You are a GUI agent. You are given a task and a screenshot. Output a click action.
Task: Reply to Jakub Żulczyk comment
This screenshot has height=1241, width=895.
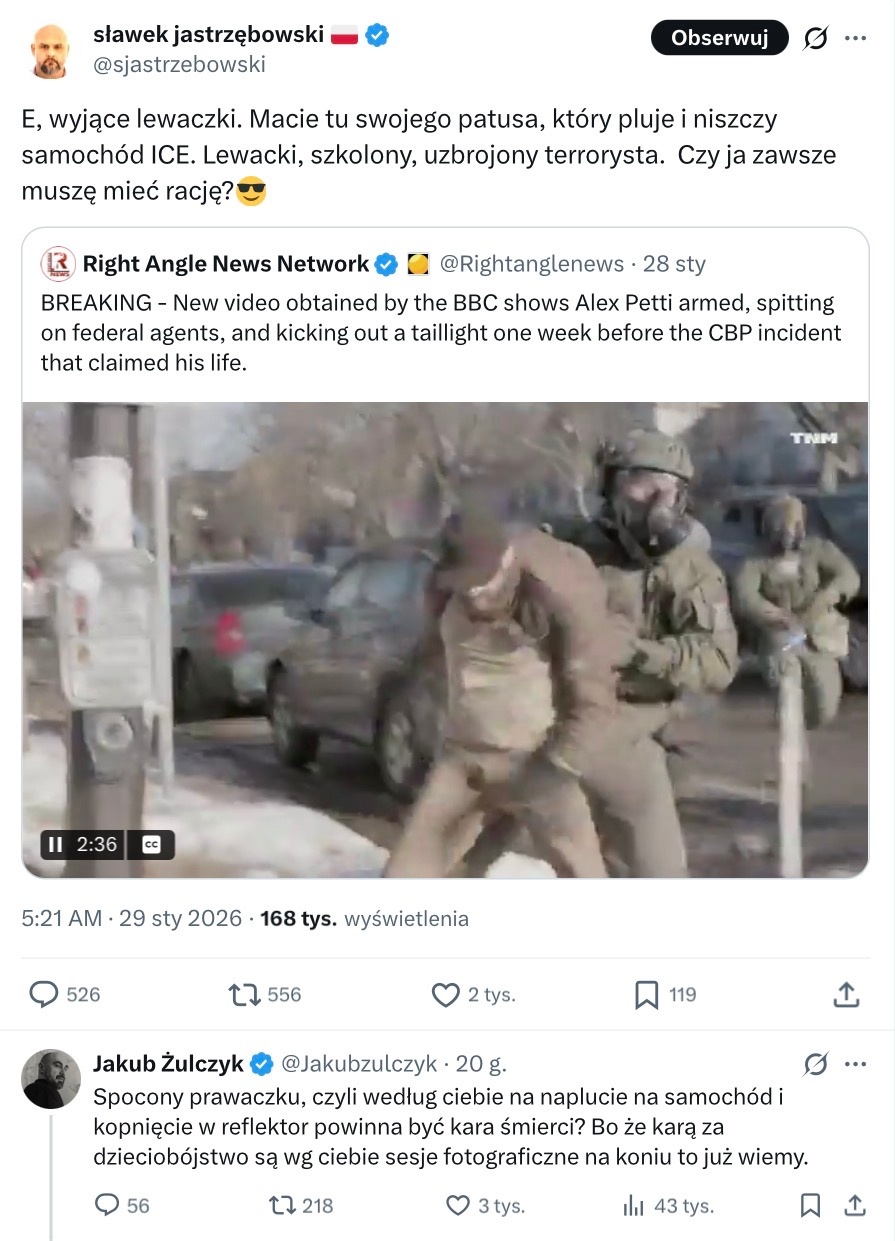[107, 1205]
